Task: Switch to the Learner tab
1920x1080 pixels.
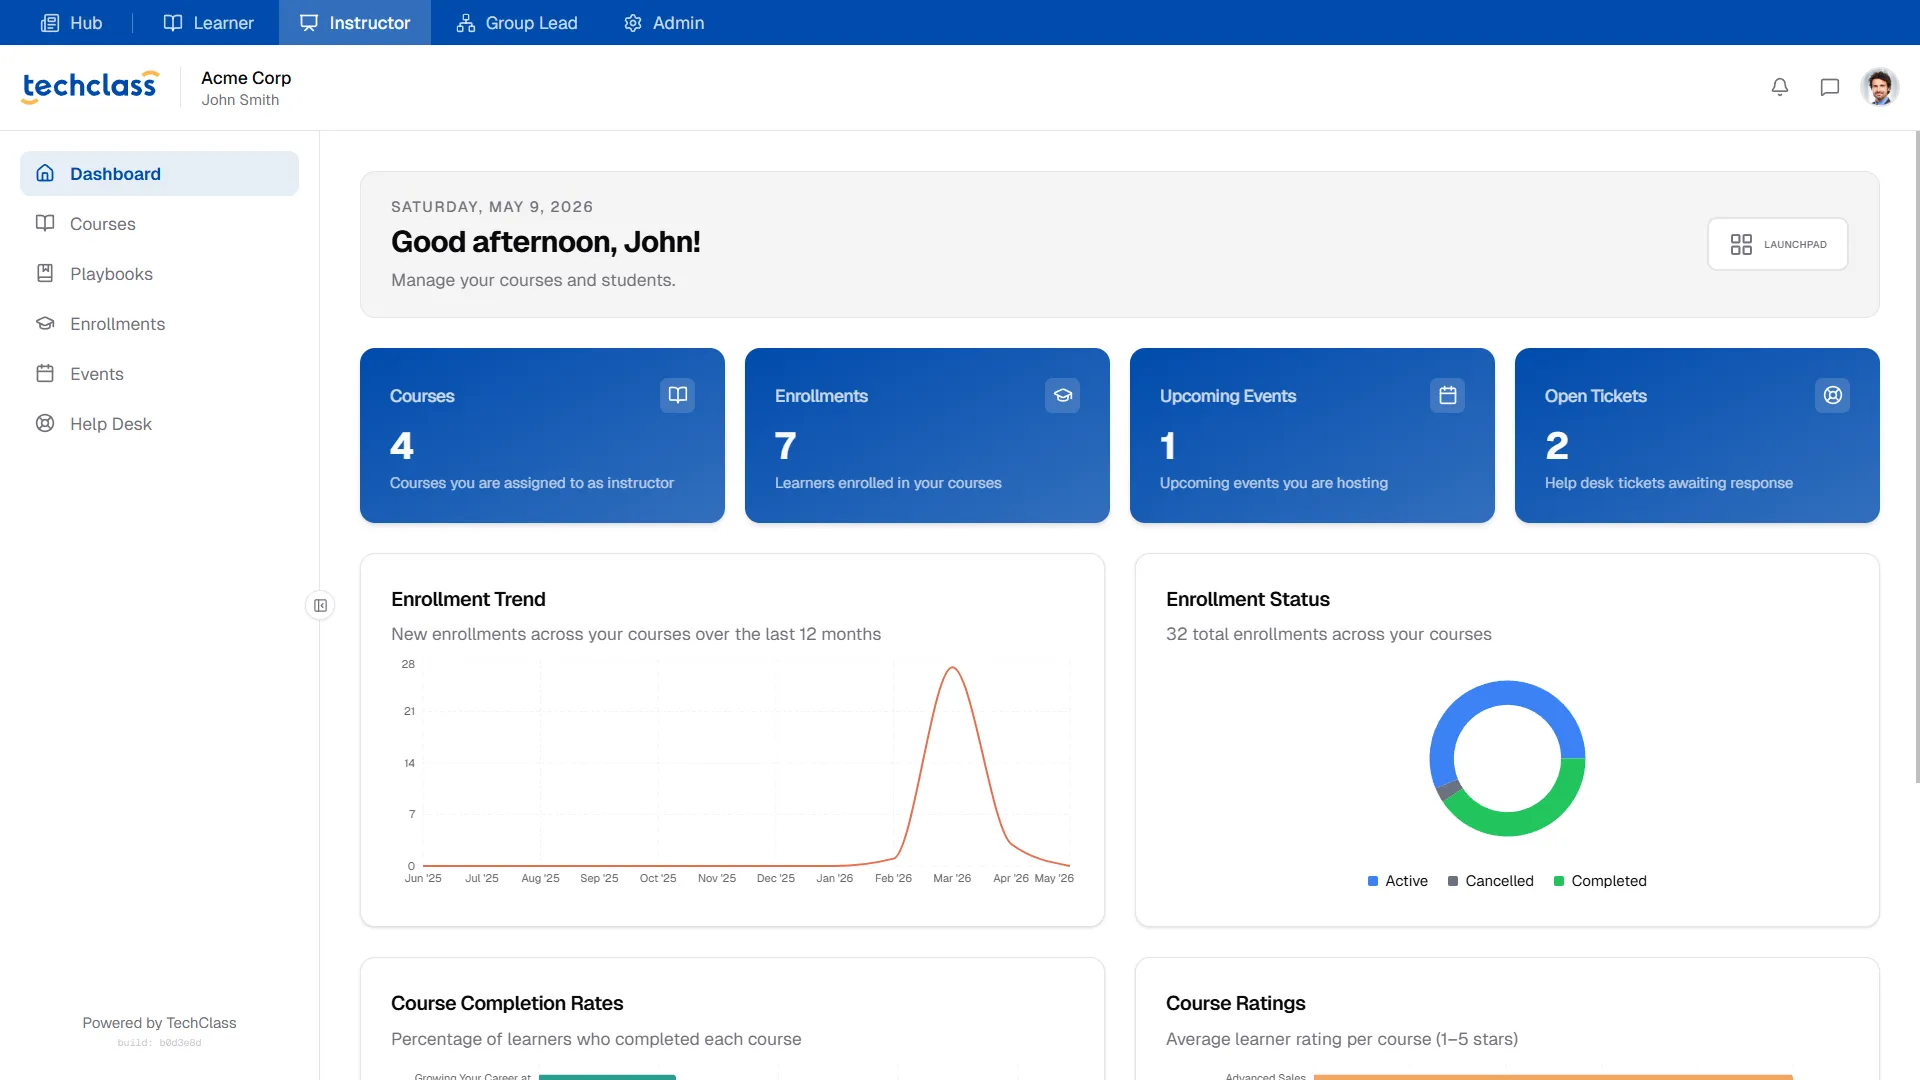Action: [208, 22]
